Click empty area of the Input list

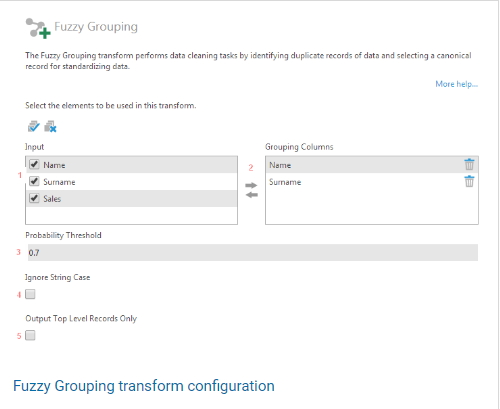click(x=131, y=215)
